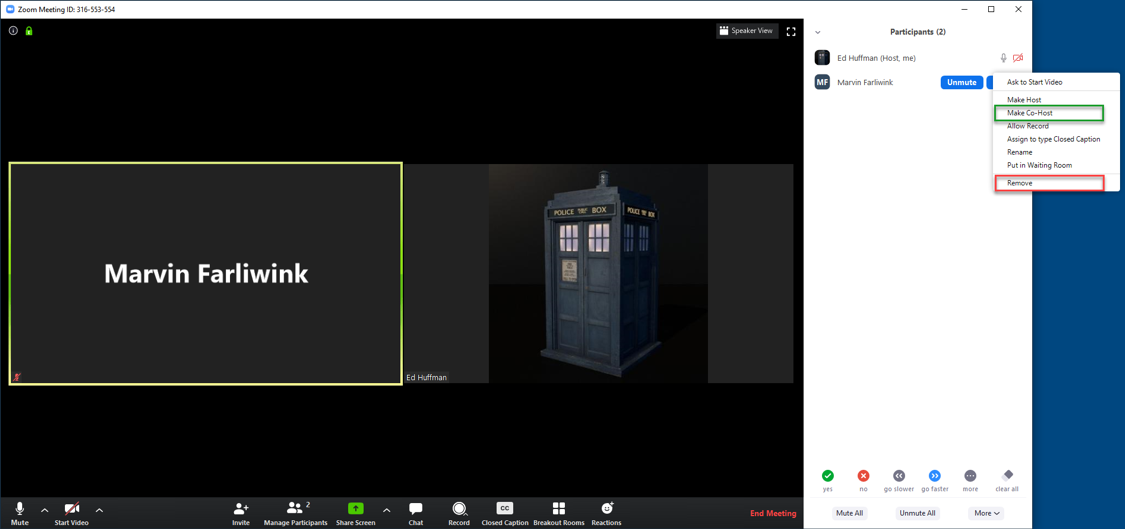
Task: Click Ed Huffman's avatar in participants list
Action: tap(822, 58)
